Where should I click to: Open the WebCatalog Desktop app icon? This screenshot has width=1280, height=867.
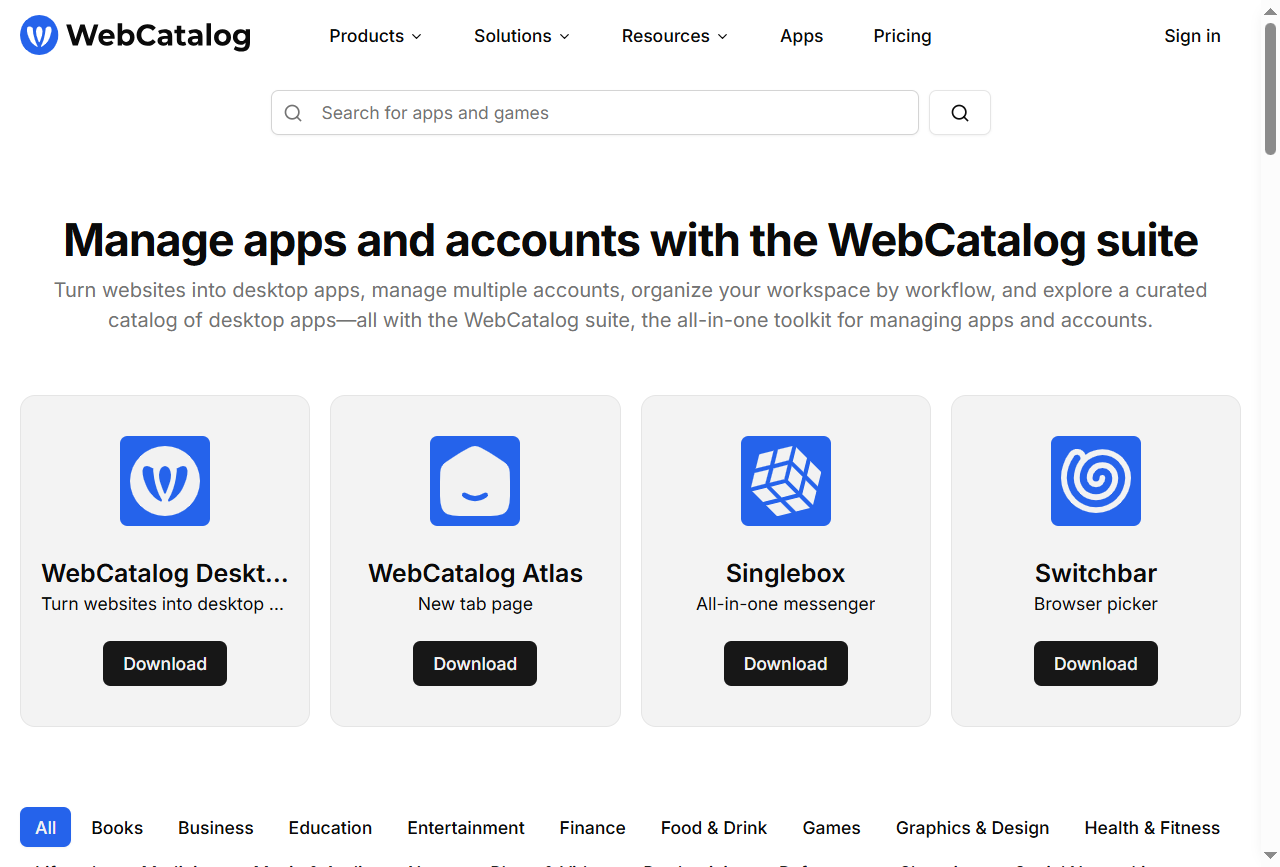pyautogui.click(x=165, y=481)
